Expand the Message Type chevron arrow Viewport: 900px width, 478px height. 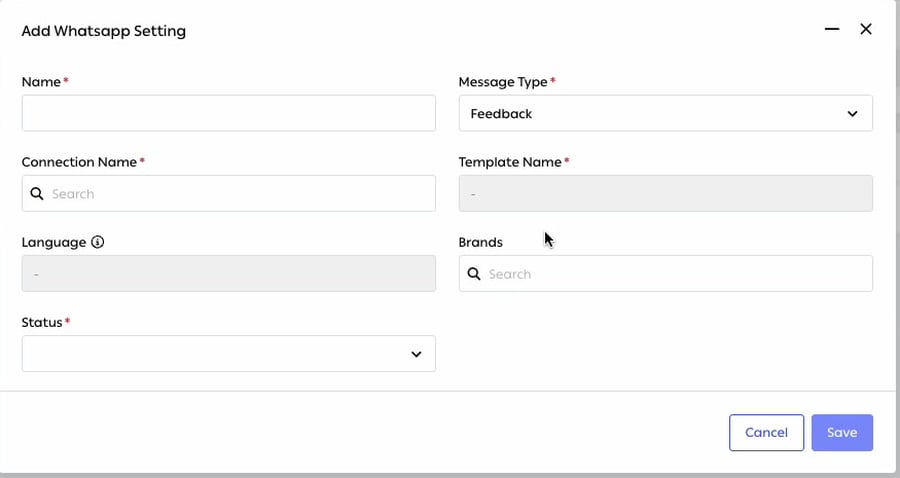point(852,114)
